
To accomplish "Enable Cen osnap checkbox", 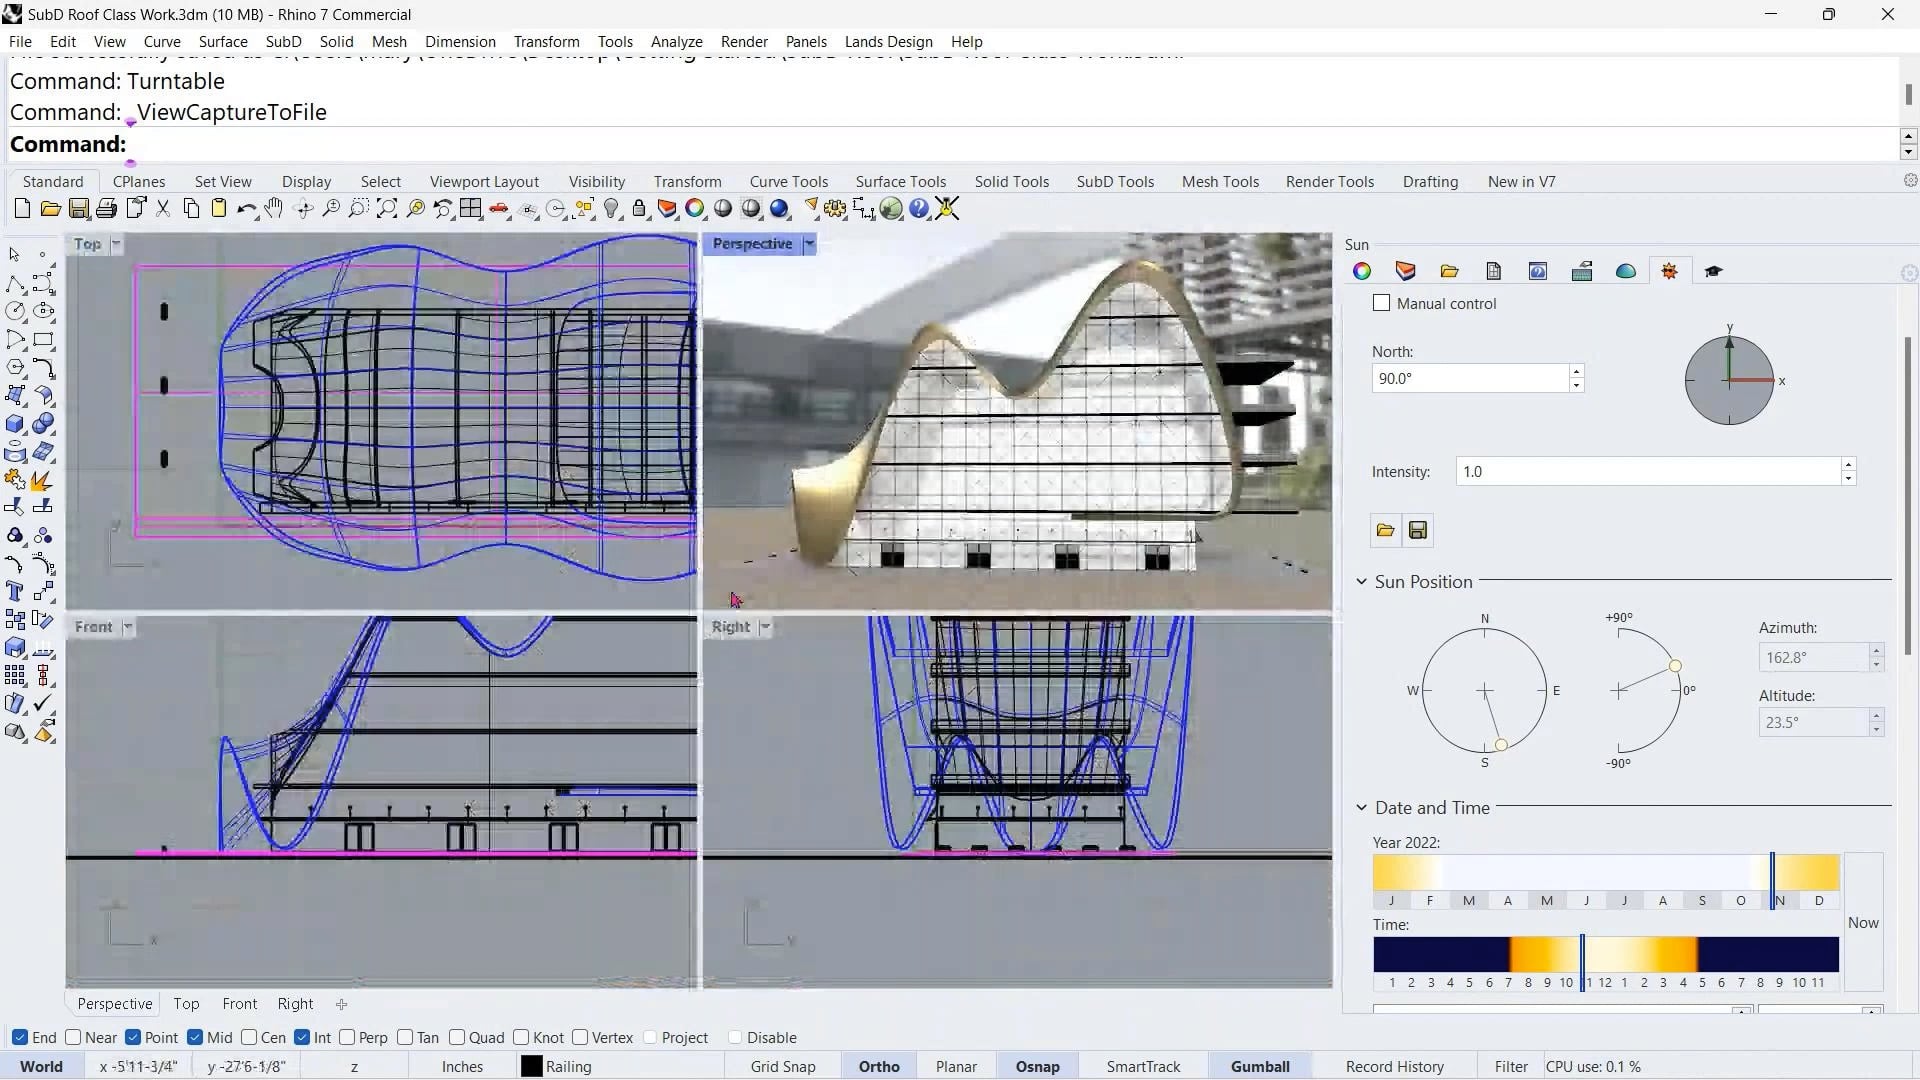I will 249,1038.
